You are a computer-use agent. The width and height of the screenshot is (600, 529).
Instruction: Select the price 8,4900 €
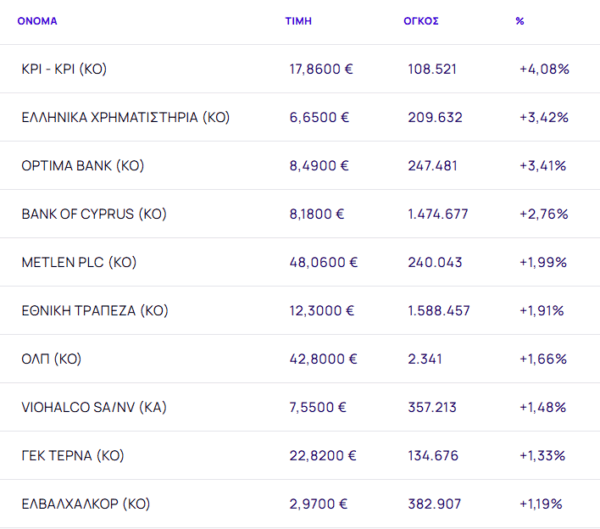point(319,166)
